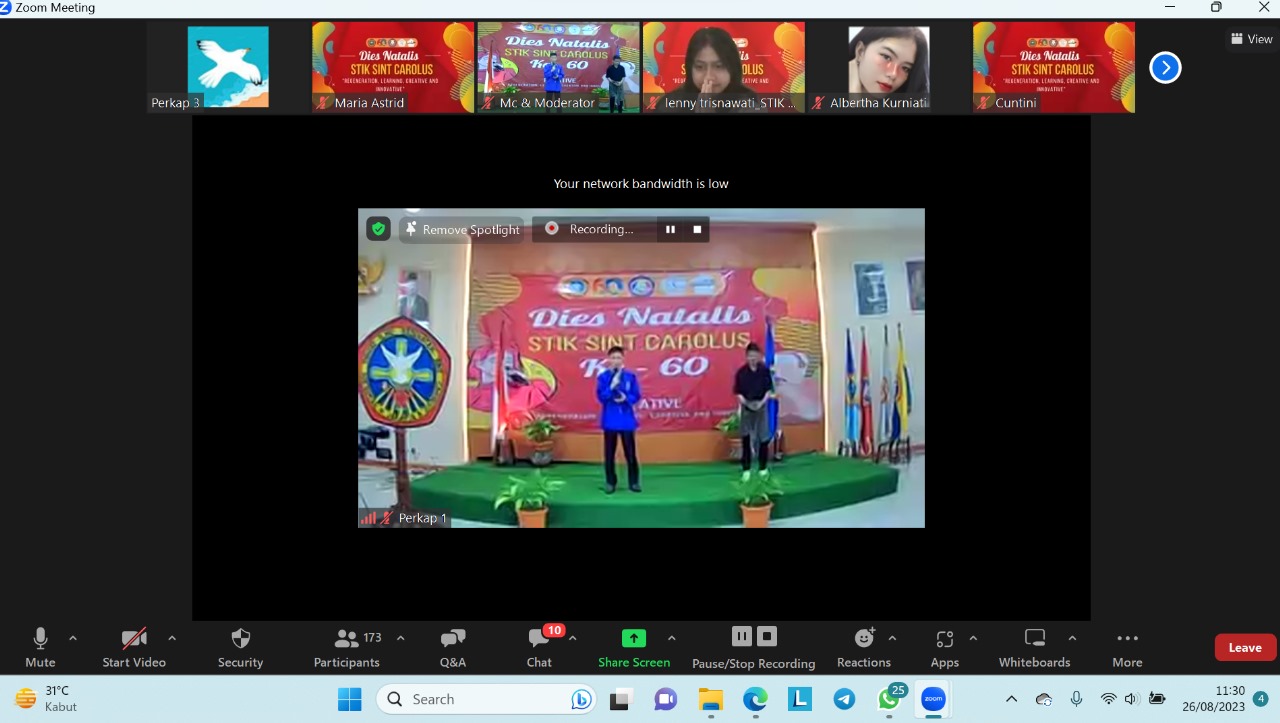The width and height of the screenshot is (1280, 723).
Task: Open the Whiteboards tool
Action: (1034, 639)
